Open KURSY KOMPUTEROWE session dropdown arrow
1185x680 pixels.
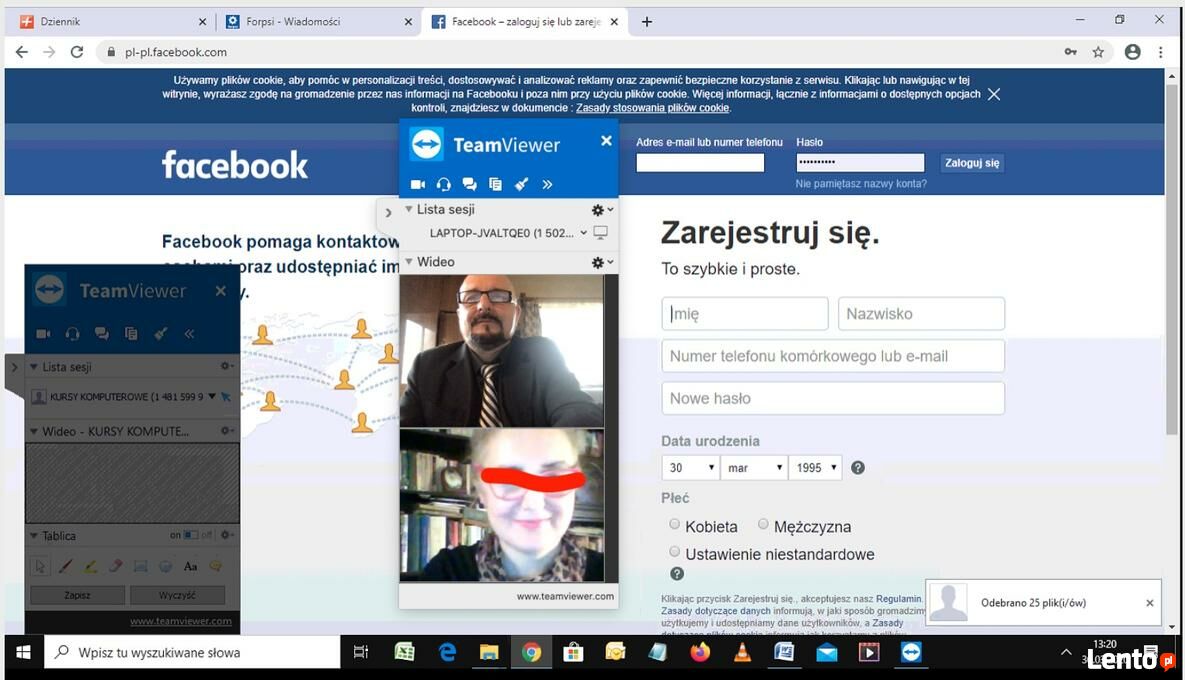point(212,397)
